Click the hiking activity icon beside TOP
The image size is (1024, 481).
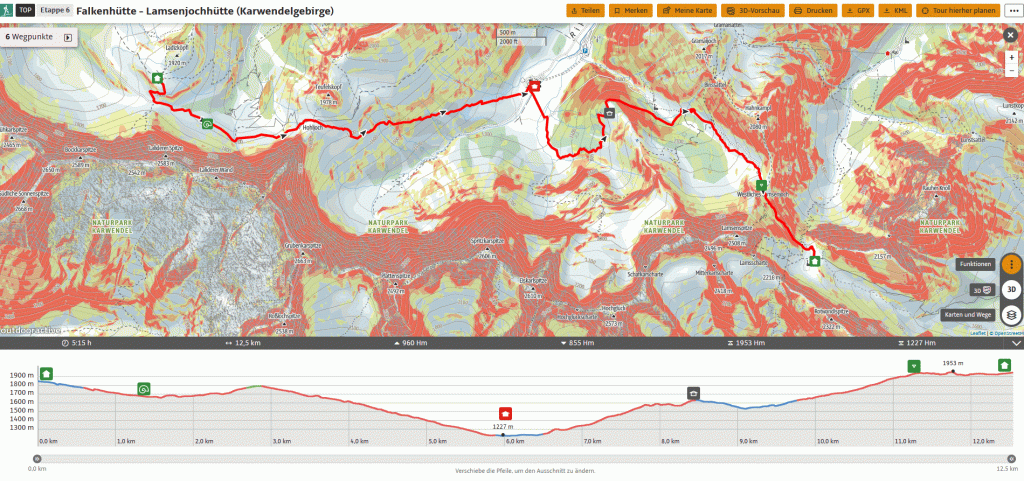[x=9, y=10]
